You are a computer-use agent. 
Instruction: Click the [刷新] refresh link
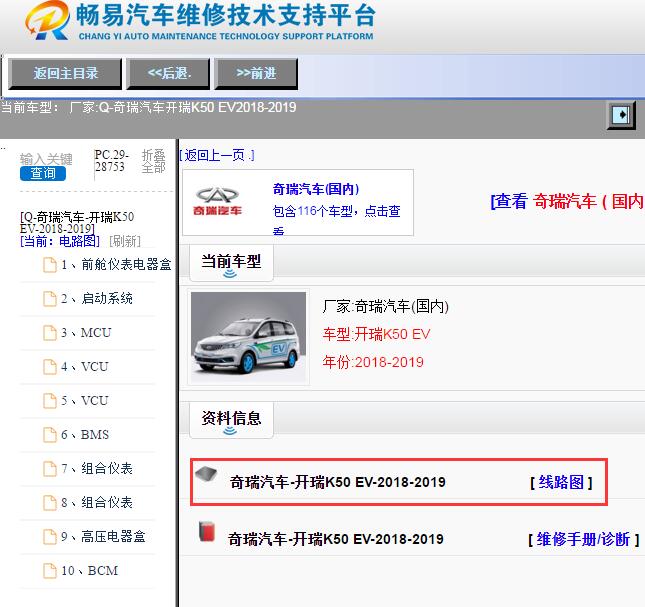[x=125, y=241]
